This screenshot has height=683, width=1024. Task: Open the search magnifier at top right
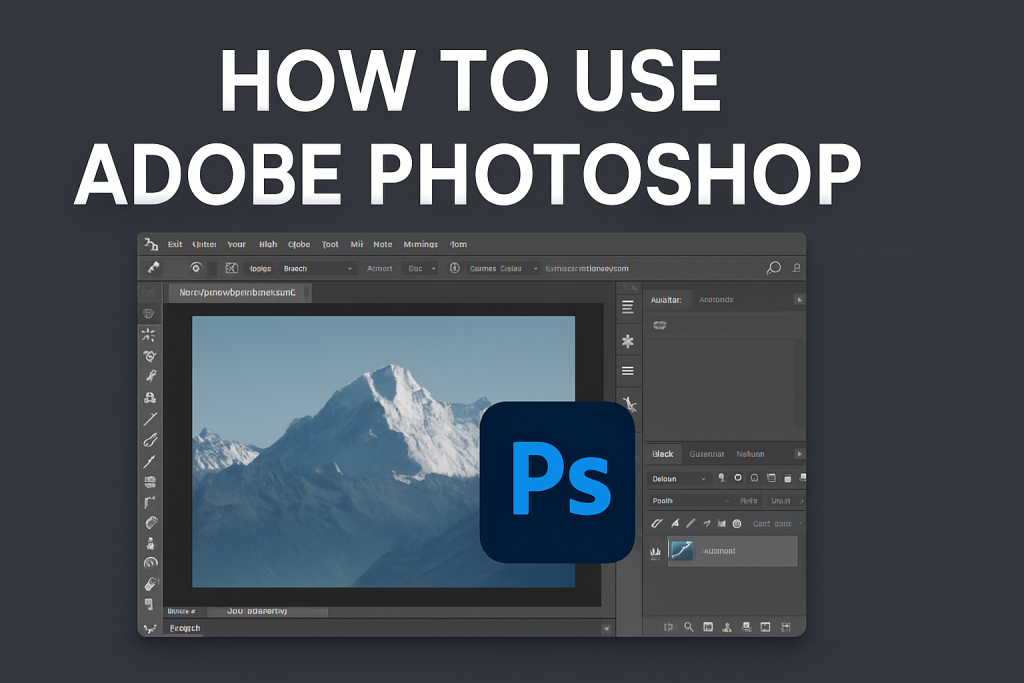(x=773, y=268)
